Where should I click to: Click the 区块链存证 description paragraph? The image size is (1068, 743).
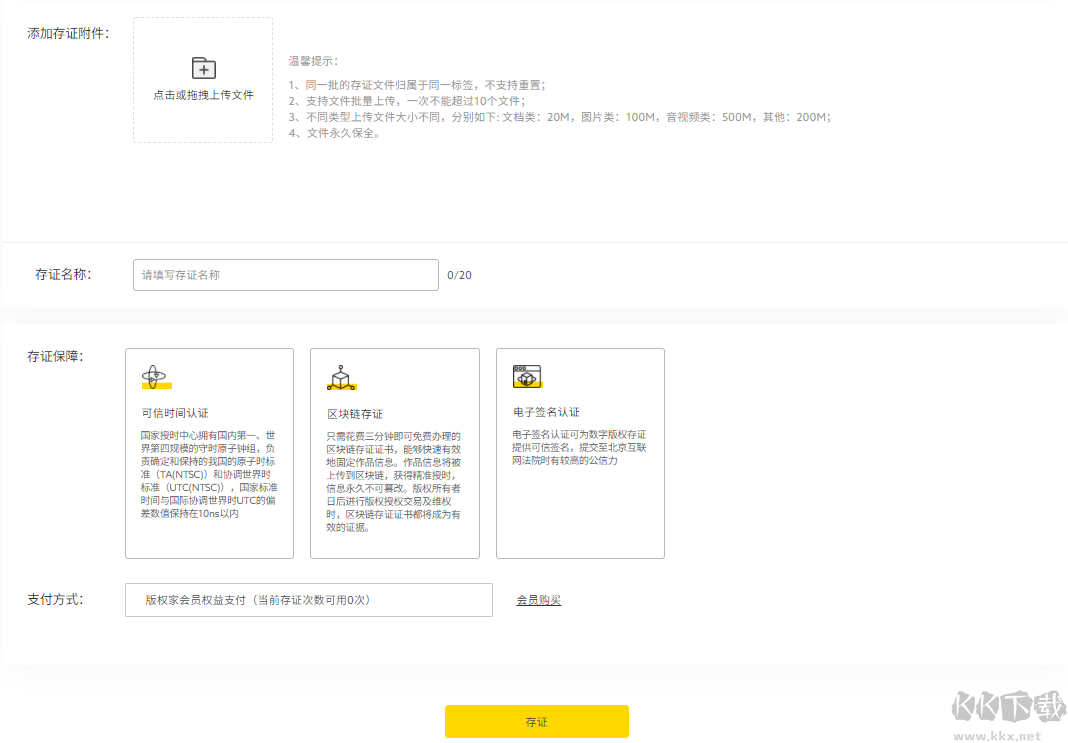pos(394,482)
